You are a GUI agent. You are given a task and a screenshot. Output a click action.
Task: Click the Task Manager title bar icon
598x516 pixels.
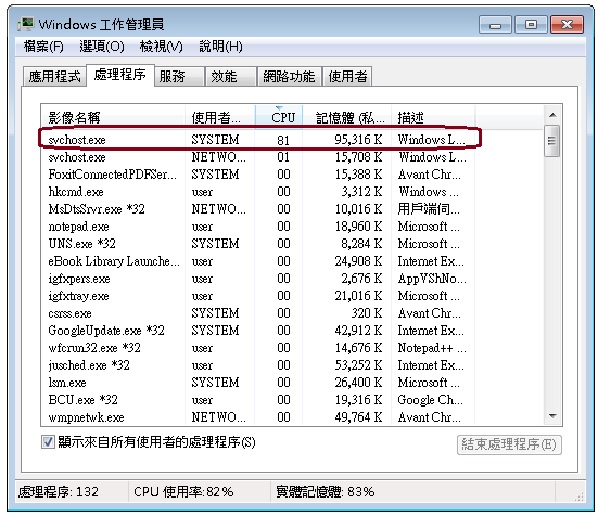pos(26,24)
